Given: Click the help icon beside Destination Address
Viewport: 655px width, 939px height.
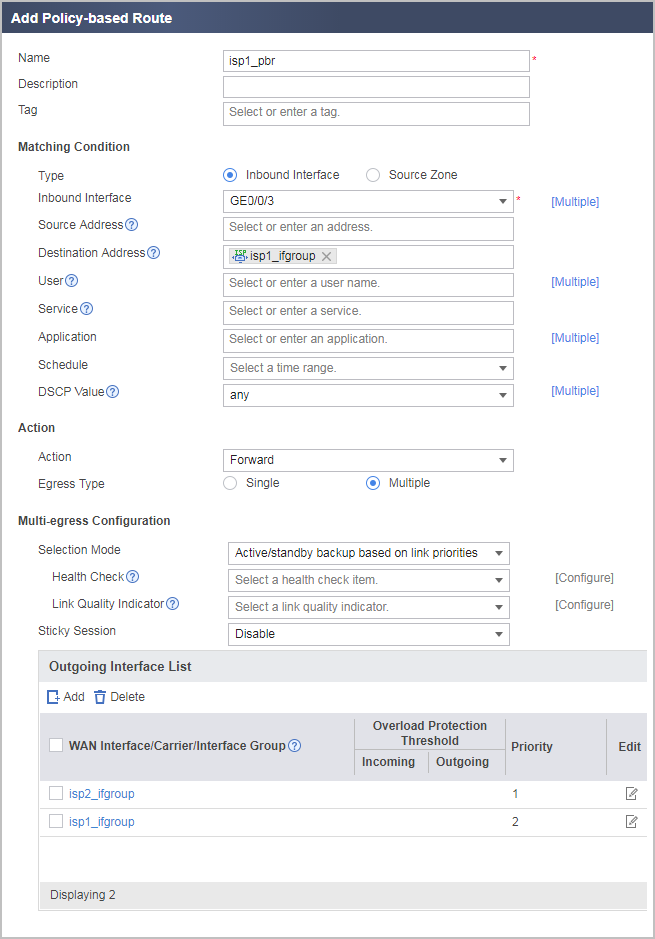Looking at the screenshot, I should [154, 253].
